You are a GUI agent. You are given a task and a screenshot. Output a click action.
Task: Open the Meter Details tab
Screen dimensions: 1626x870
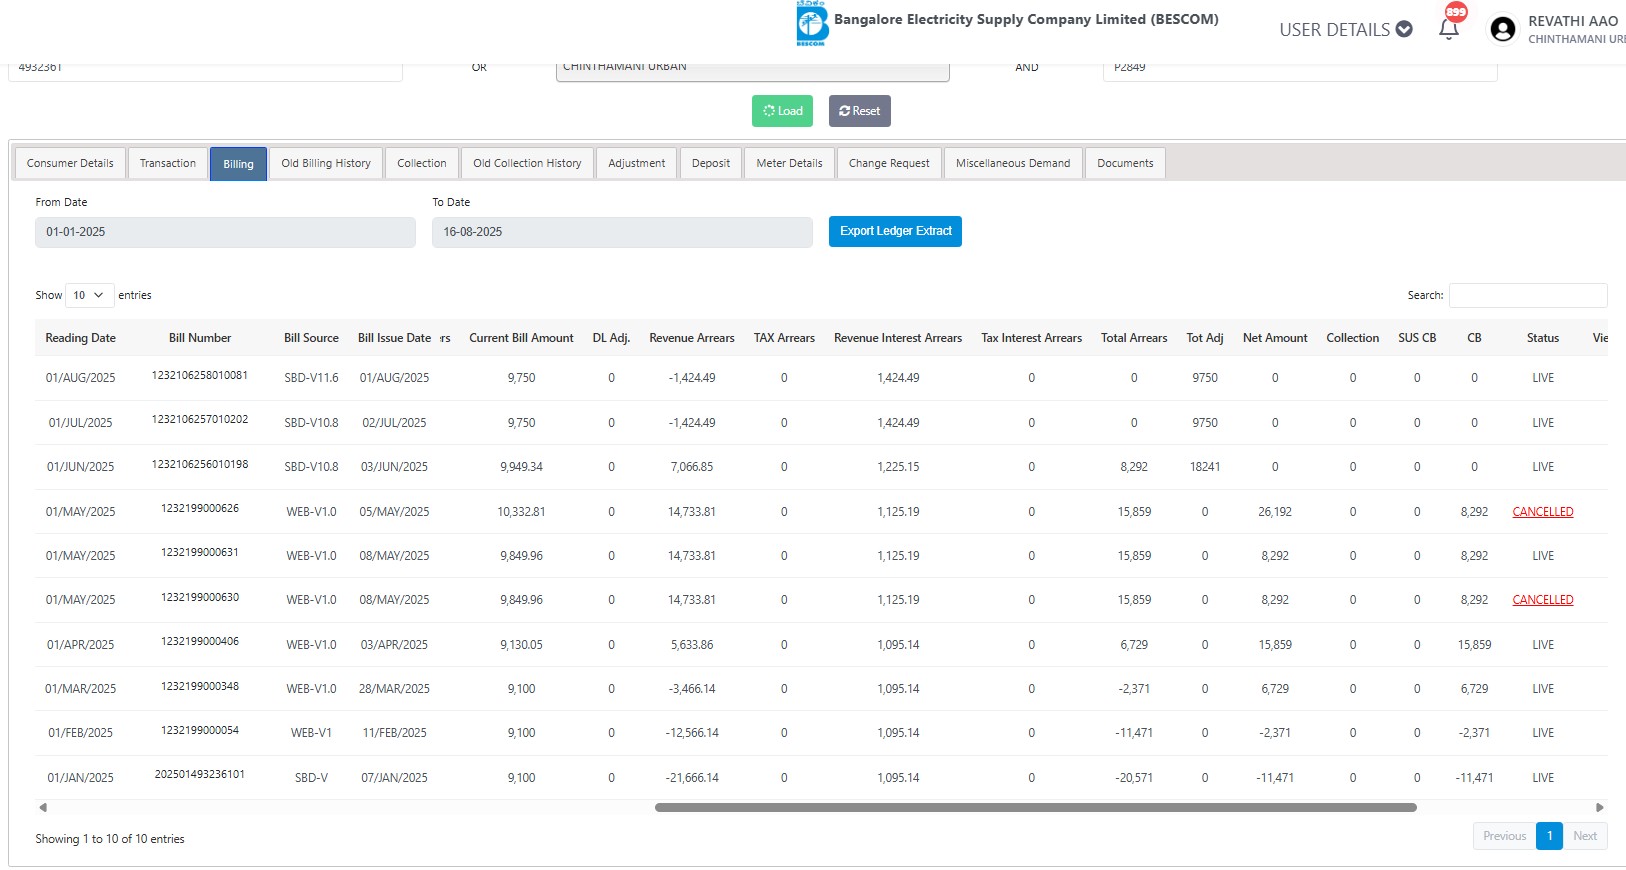point(789,163)
